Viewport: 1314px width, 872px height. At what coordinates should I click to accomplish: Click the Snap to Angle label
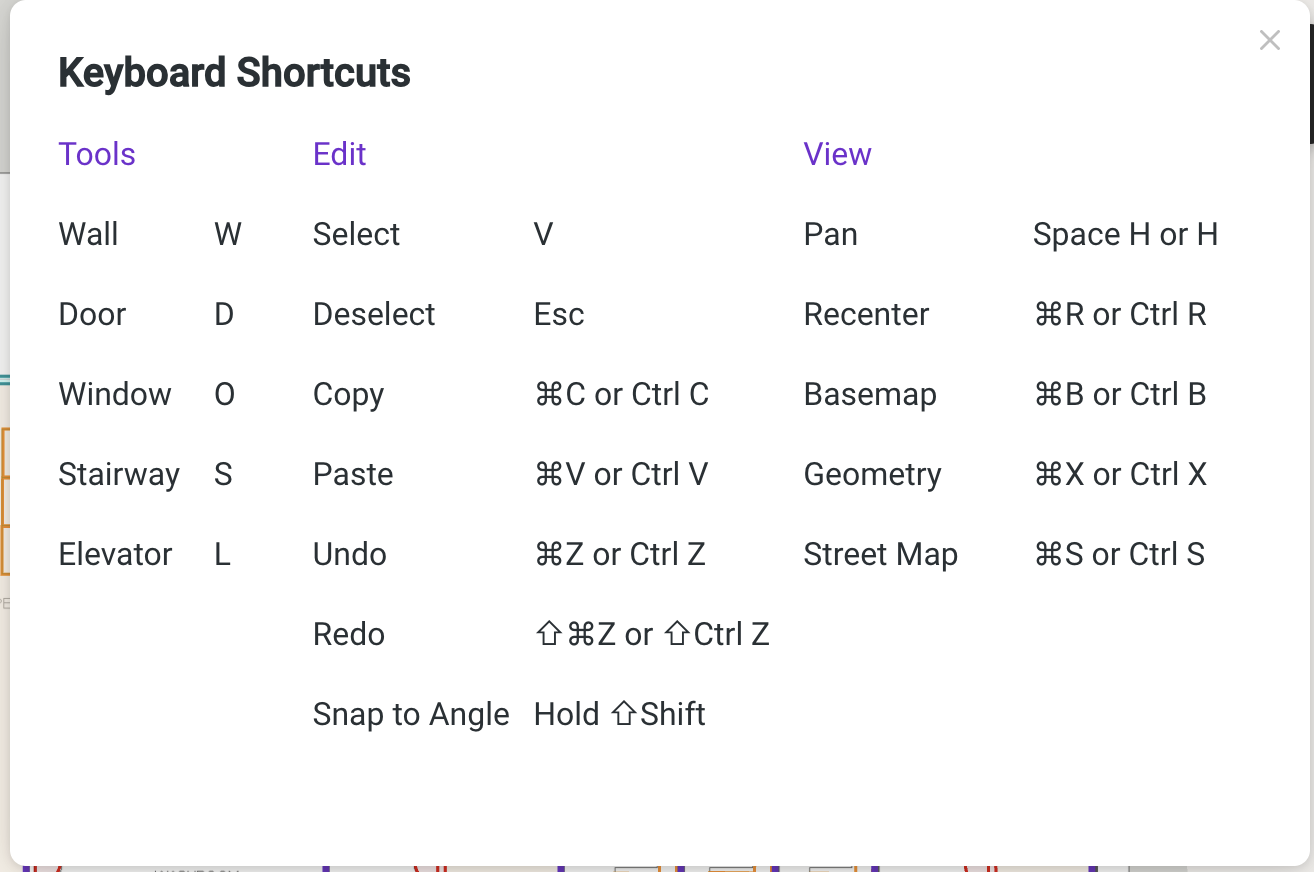pyautogui.click(x=411, y=714)
